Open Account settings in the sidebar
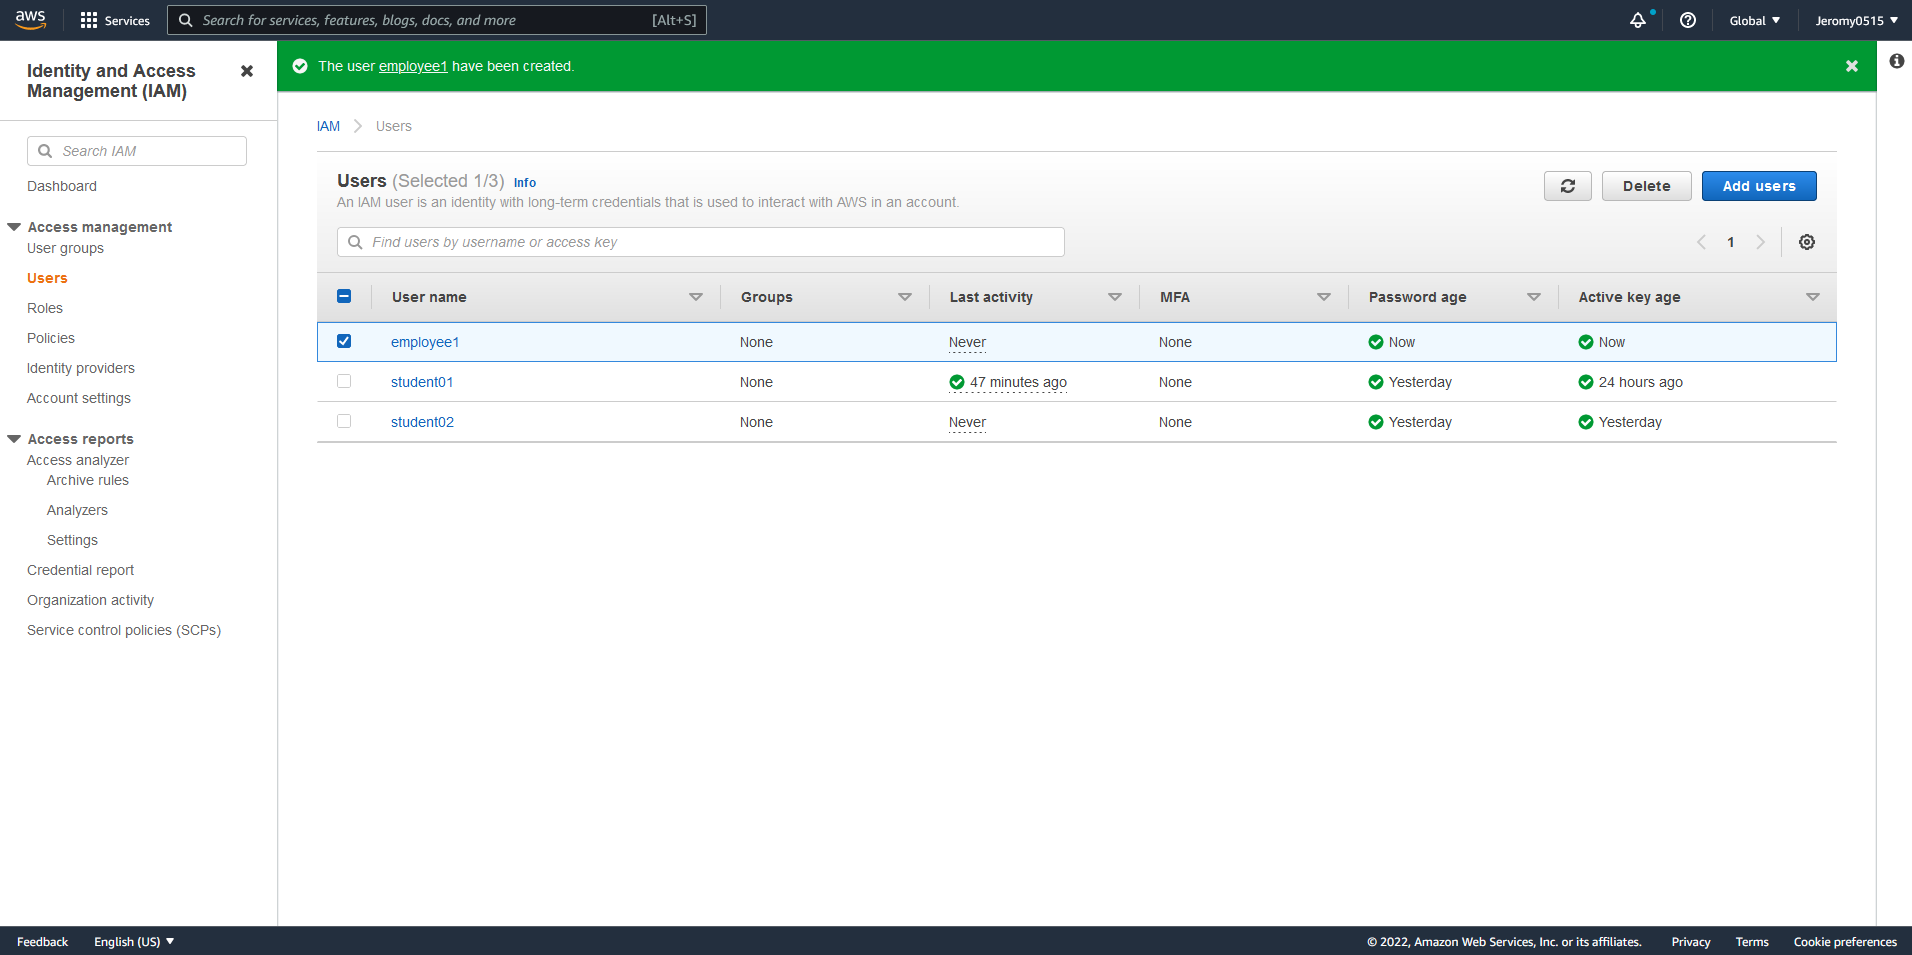The width and height of the screenshot is (1912, 955). click(x=79, y=398)
